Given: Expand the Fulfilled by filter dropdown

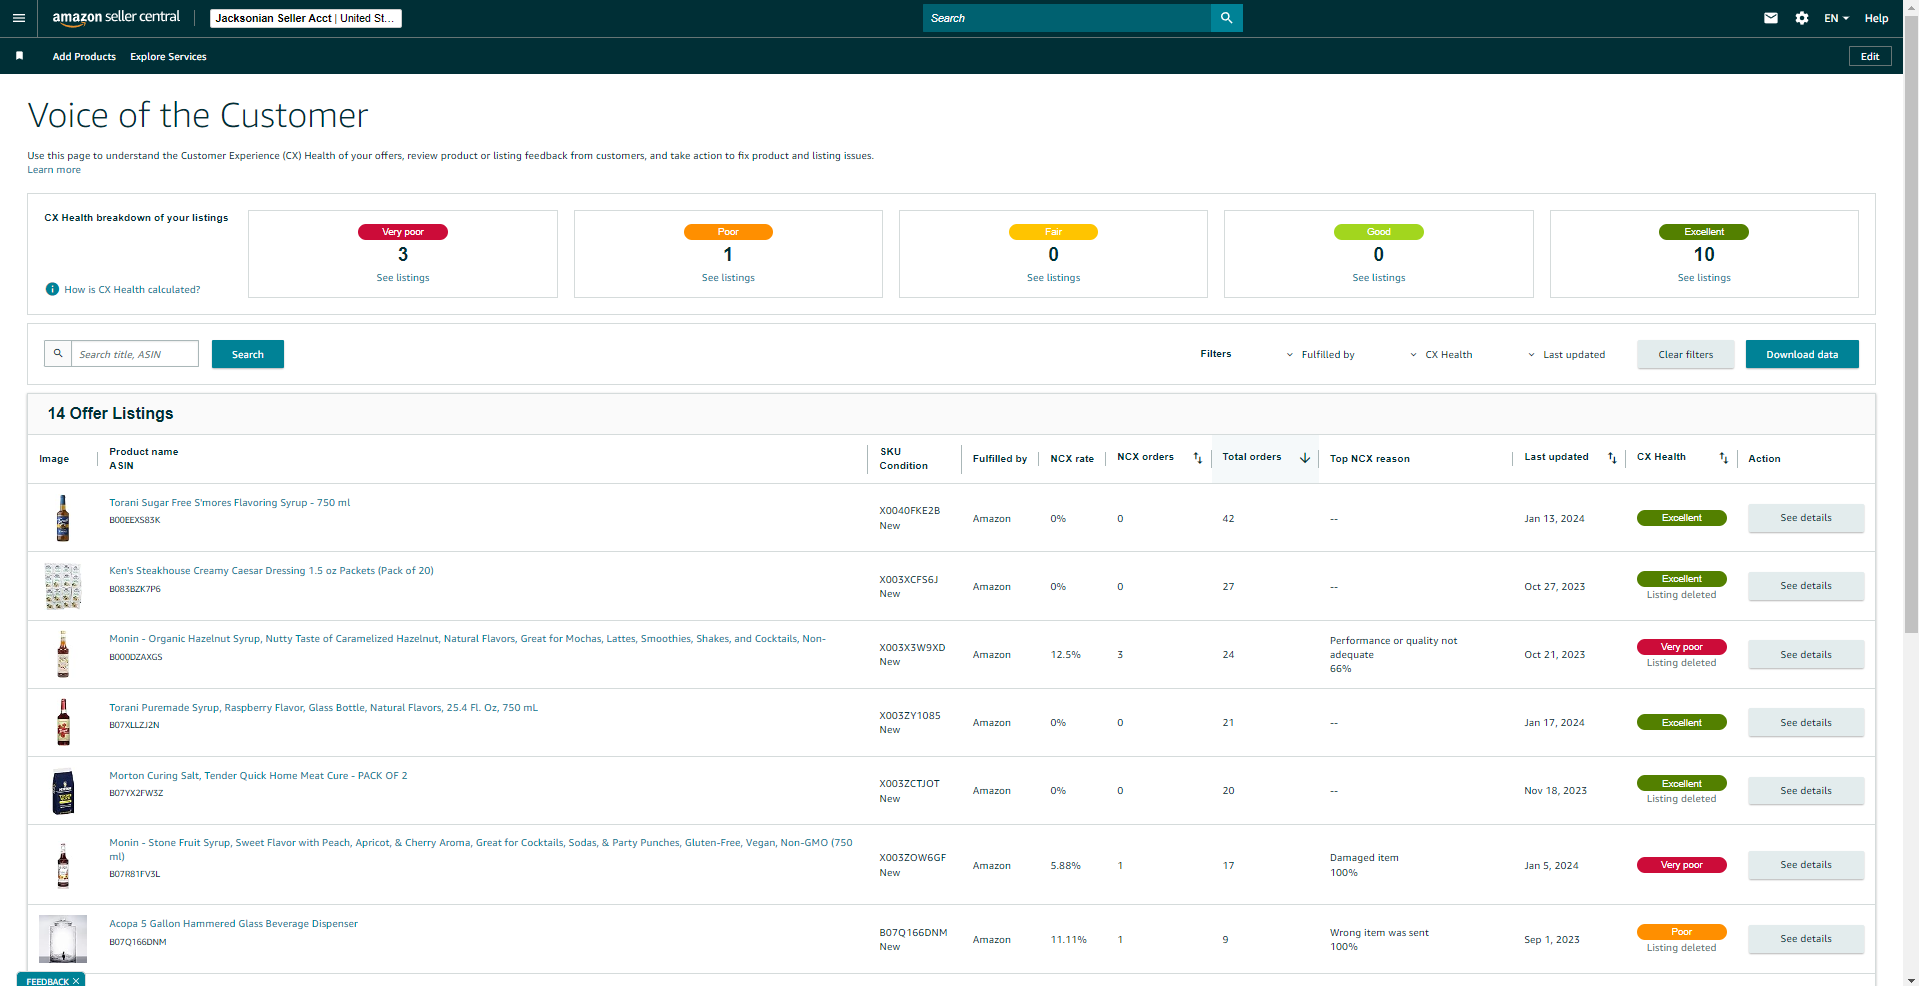Looking at the screenshot, I should [x=1321, y=355].
